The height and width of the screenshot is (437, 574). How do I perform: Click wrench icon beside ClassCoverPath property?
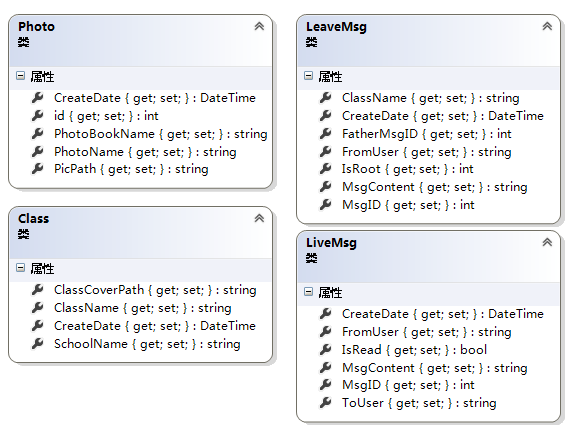click(x=38, y=290)
